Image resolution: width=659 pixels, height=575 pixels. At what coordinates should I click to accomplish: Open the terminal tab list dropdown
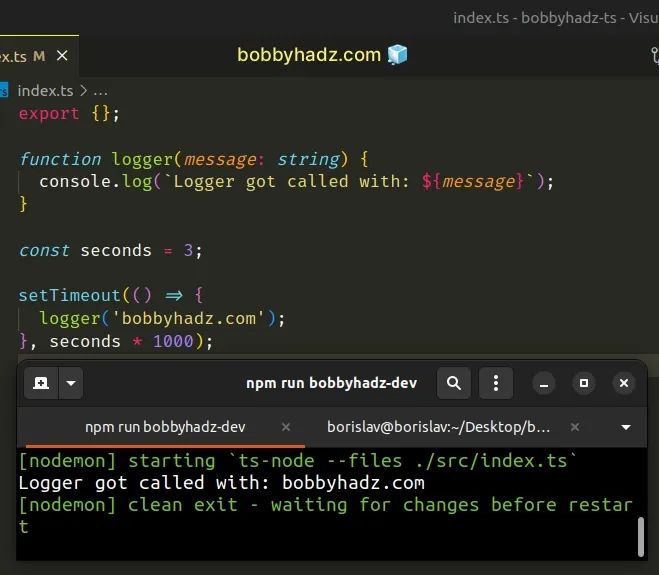(626, 427)
